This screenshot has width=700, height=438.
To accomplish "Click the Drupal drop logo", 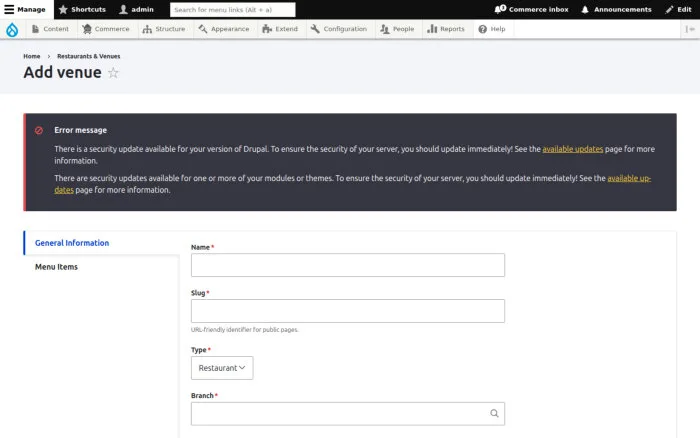I will (x=12, y=29).
